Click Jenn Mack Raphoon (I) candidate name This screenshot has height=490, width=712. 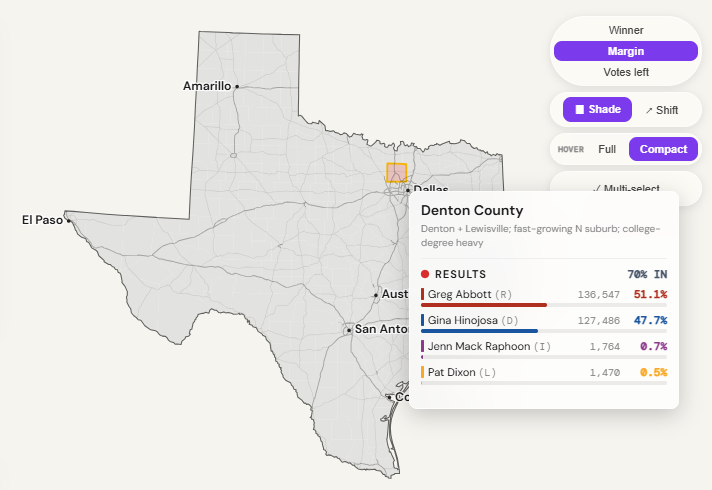pos(489,346)
